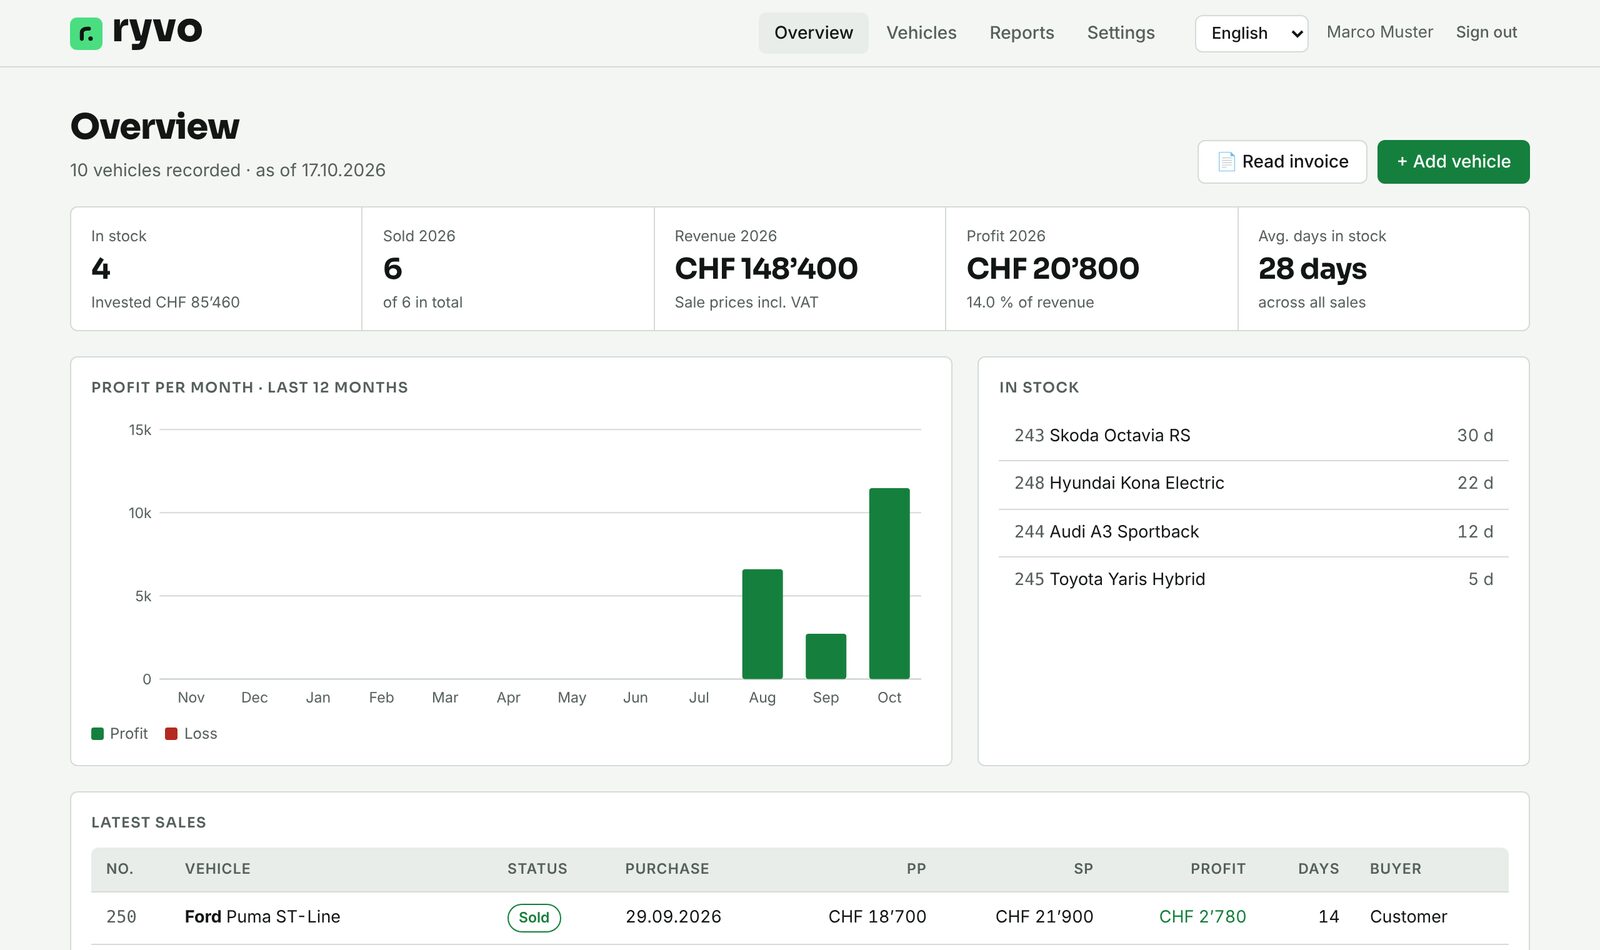Click the Oct profit bar
The image size is (1600, 950).
coord(889,584)
